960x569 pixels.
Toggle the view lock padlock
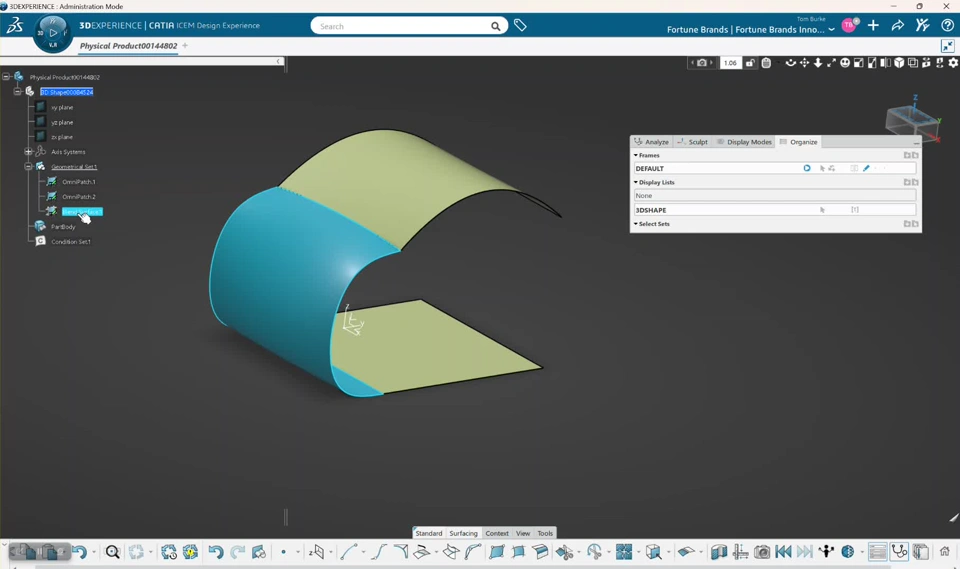[x=750, y=63]
